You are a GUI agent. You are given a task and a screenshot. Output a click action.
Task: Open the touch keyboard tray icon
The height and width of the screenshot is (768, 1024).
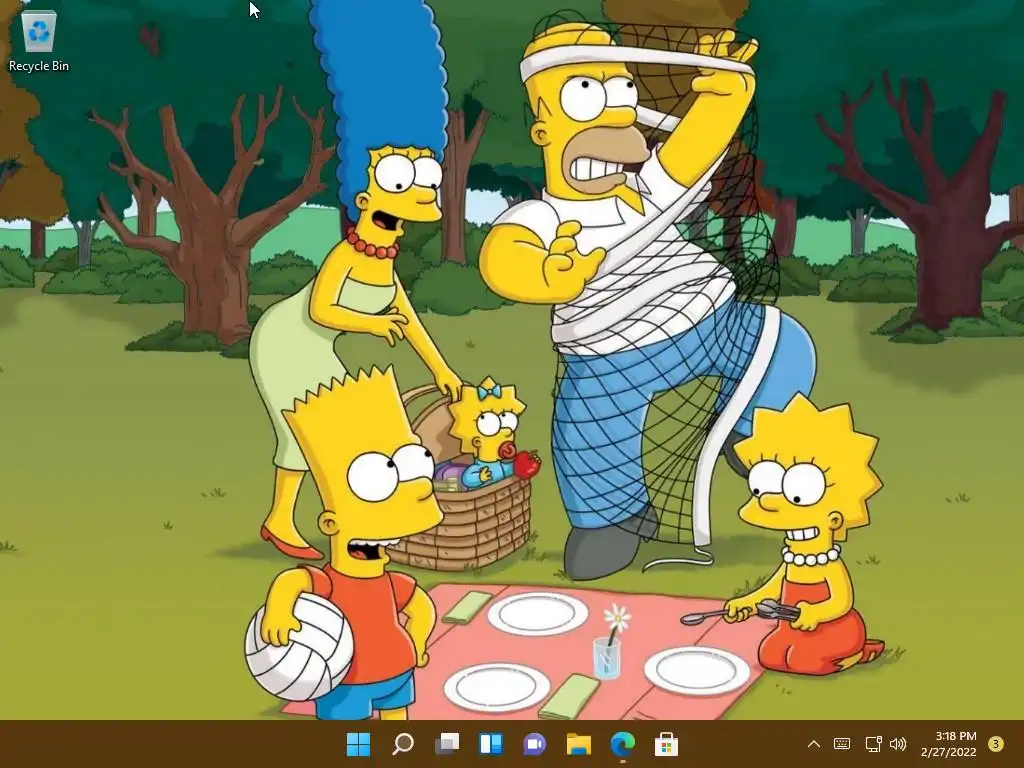pyautogui.click(x=842, y=744)
